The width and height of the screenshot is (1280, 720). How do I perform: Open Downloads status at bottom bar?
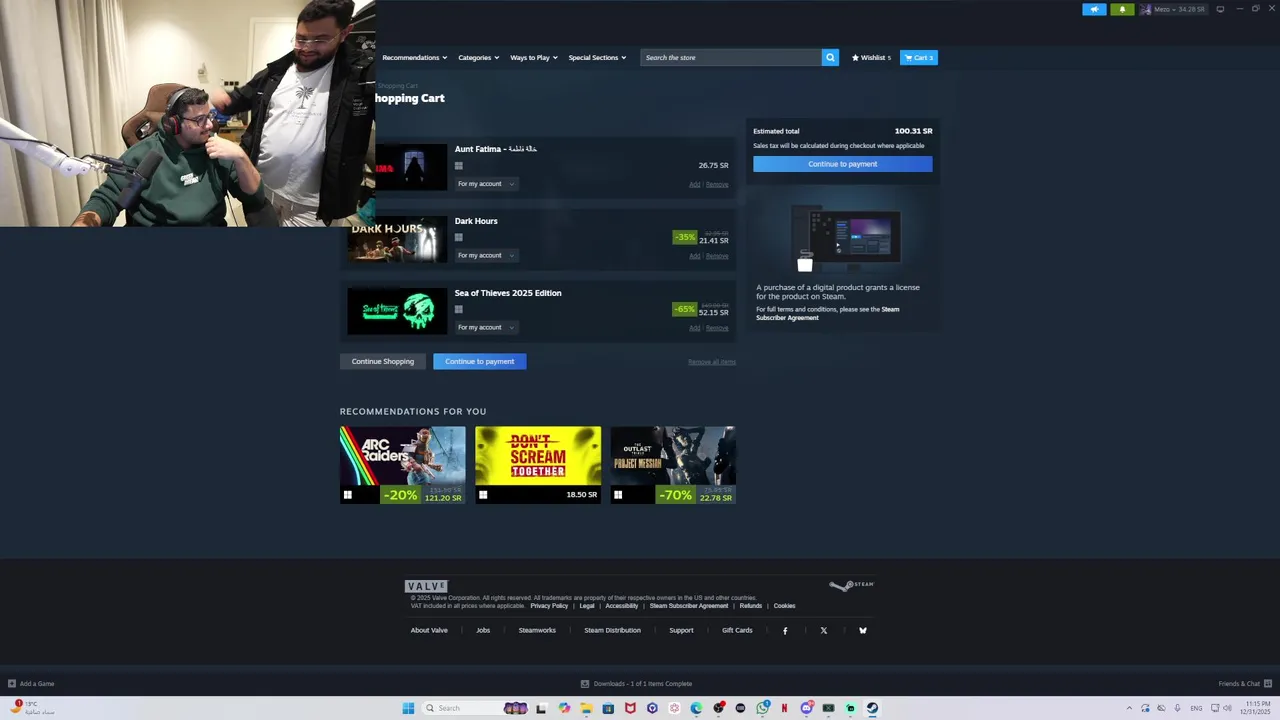click(636, 684)
